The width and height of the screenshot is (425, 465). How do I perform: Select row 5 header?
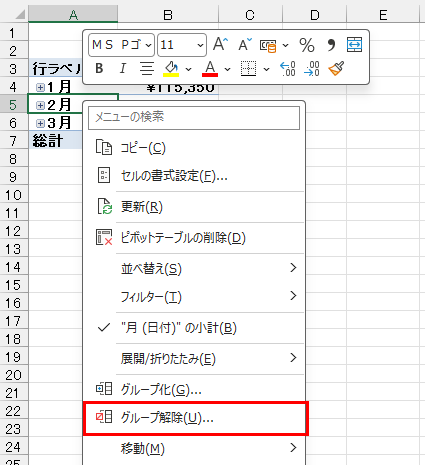(x=13, y=105)
